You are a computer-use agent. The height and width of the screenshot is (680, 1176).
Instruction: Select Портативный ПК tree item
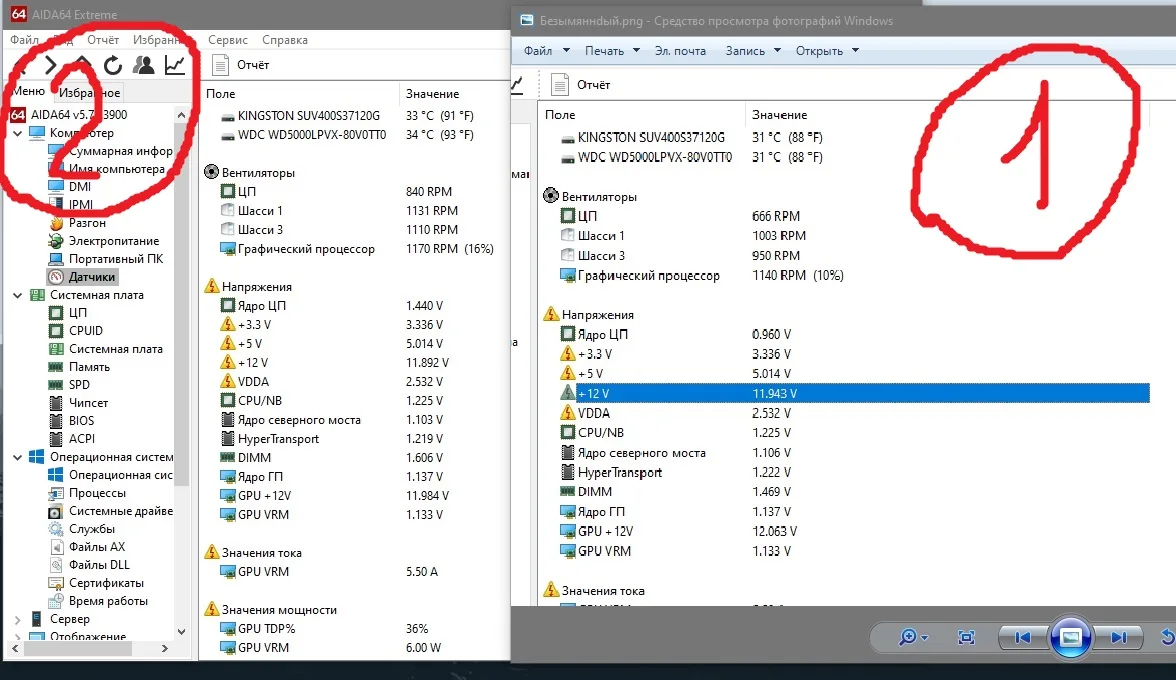click(116, 259)
